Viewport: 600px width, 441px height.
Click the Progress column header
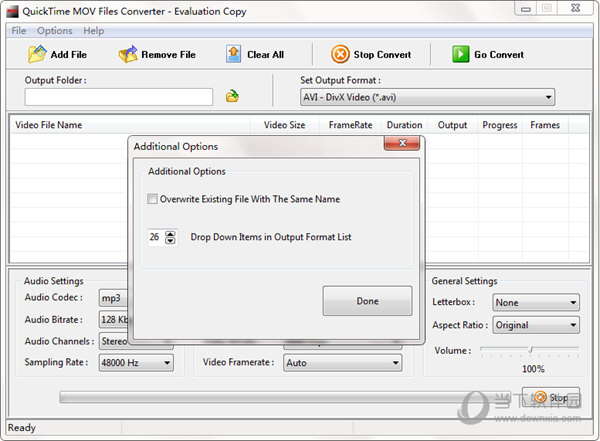point(500,125)
